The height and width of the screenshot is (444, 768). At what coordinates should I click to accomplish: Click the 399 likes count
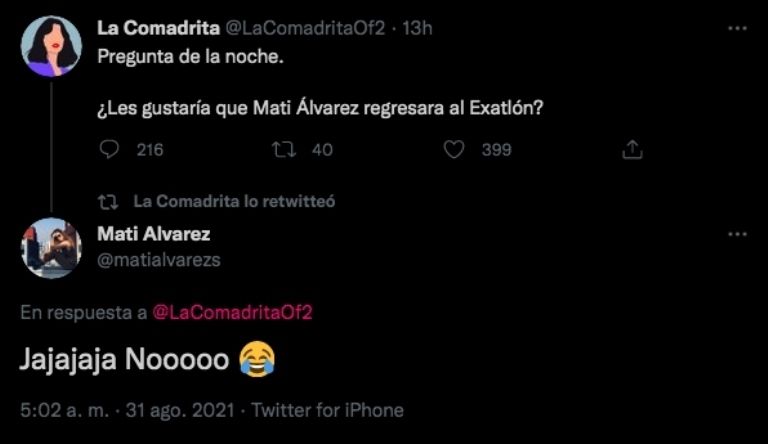(x=496, y=149)
